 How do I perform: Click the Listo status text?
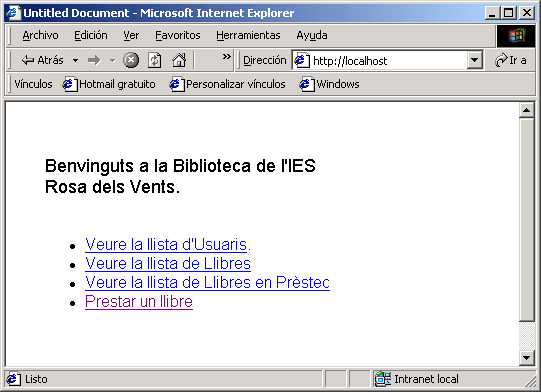(x=36, y=379)
